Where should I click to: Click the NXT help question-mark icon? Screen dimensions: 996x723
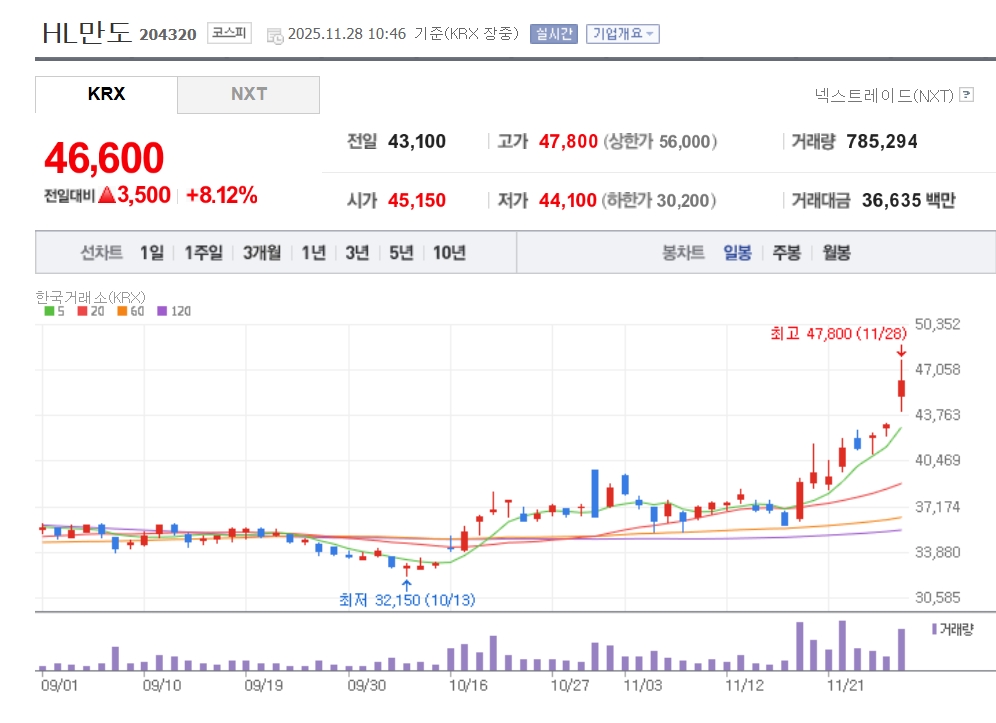point(966,95)
